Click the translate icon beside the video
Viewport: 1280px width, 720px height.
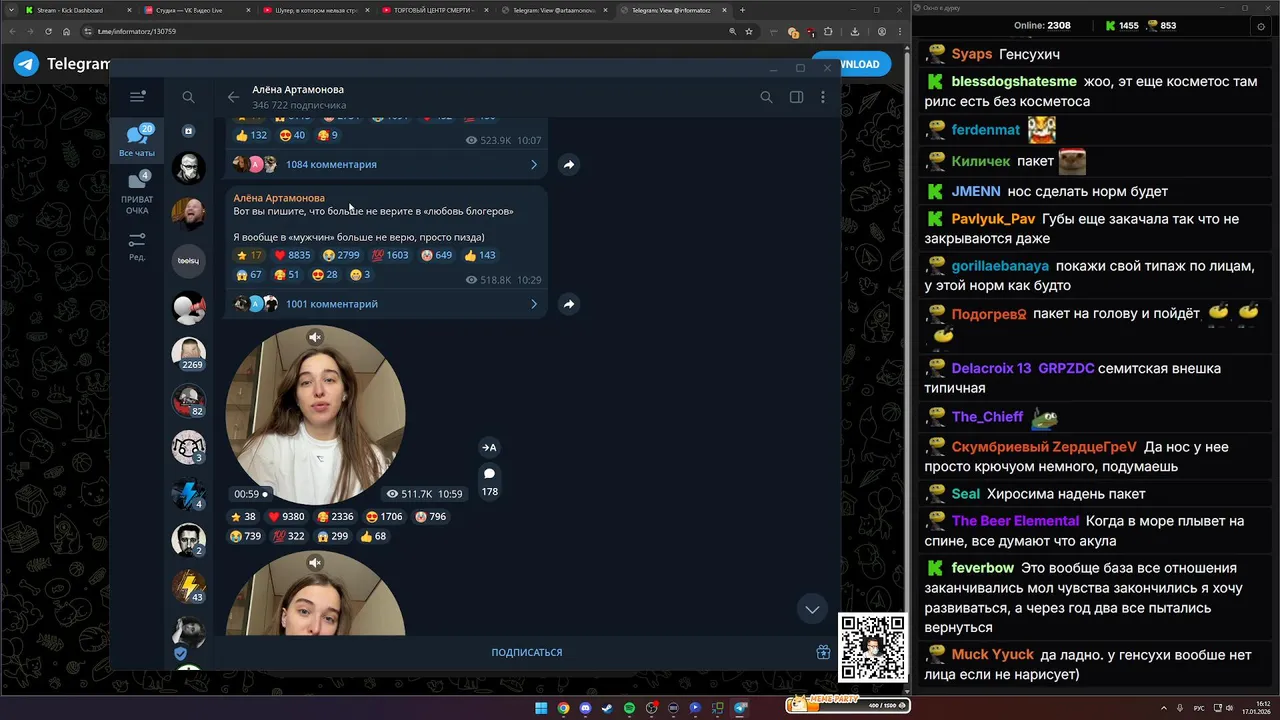(489, 447)
